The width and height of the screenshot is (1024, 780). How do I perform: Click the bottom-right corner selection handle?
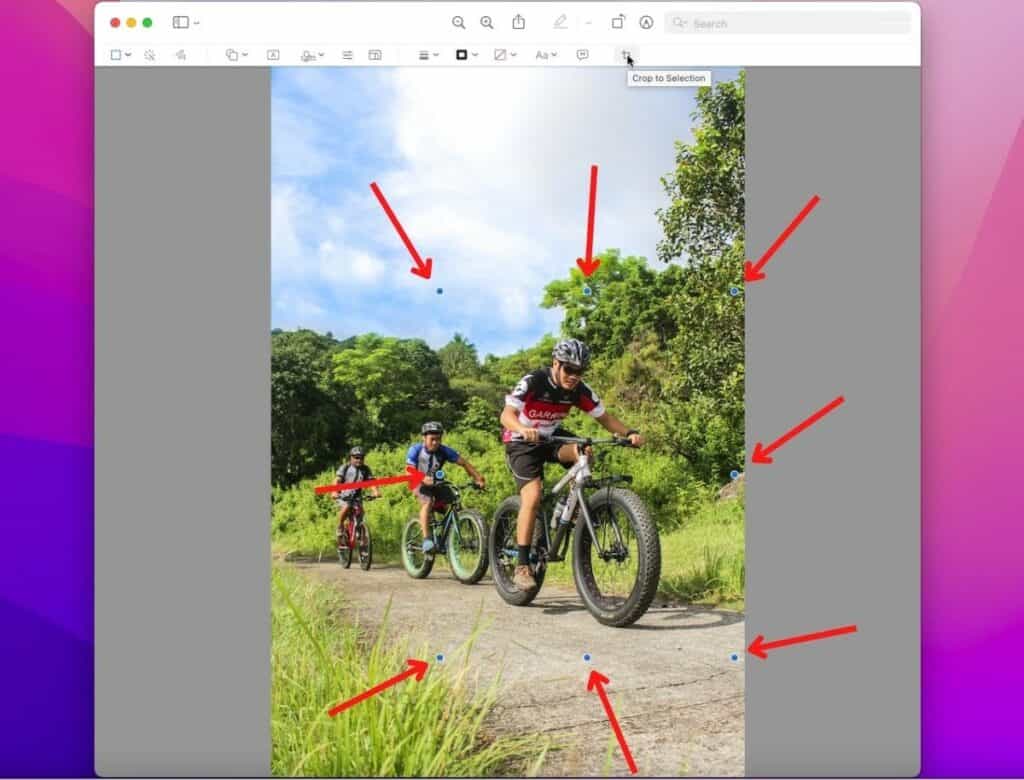[x=734, y=658]
